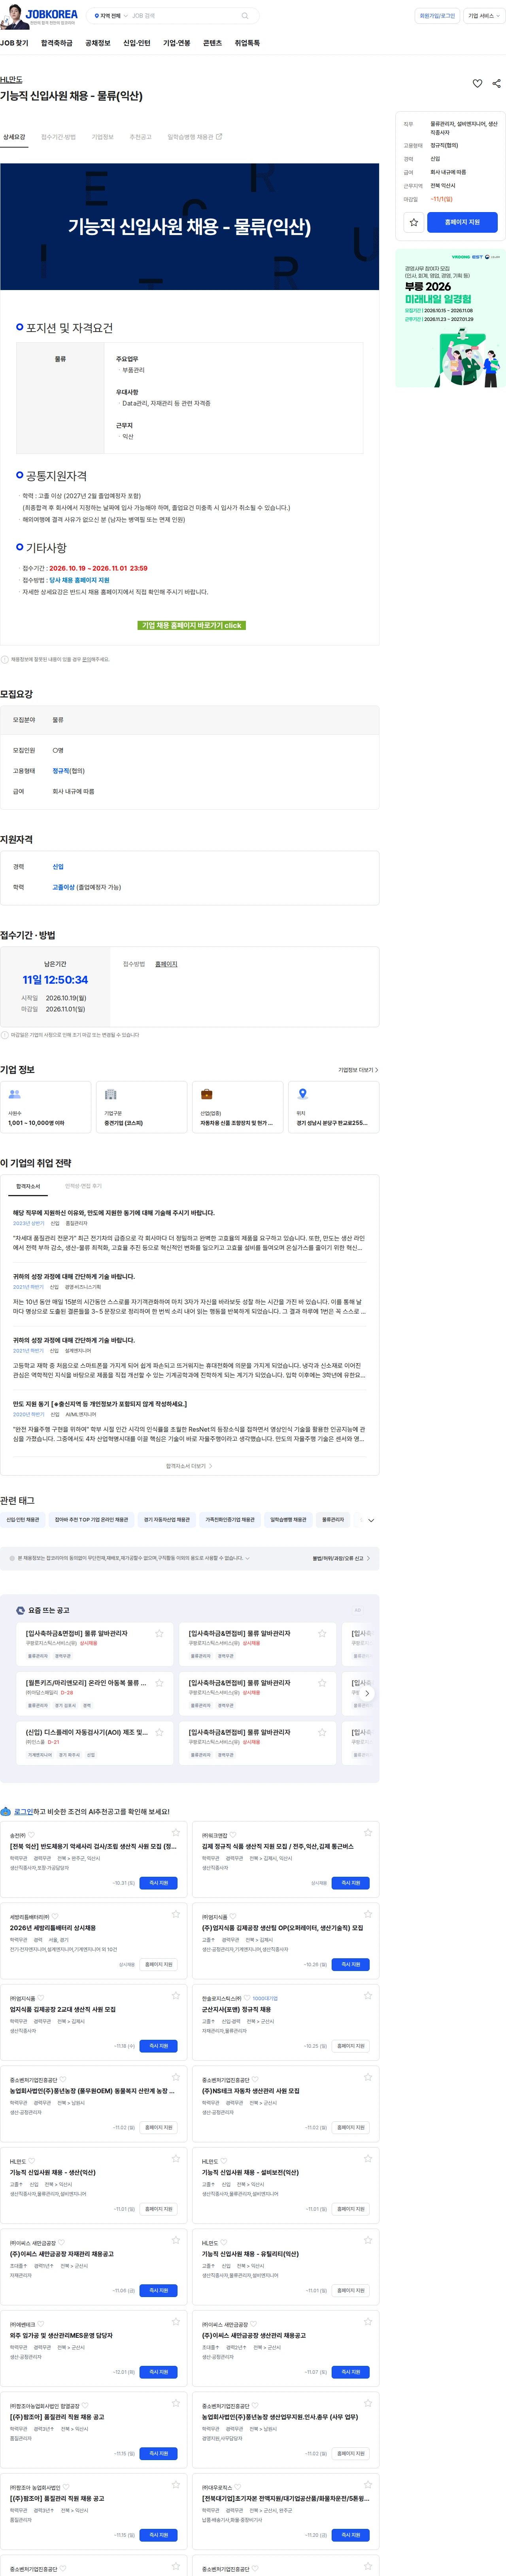Screen dimensions: 506x2576
Task: Click the employee count people icon
Action: pyautogui.click(x=15, y=1094)
